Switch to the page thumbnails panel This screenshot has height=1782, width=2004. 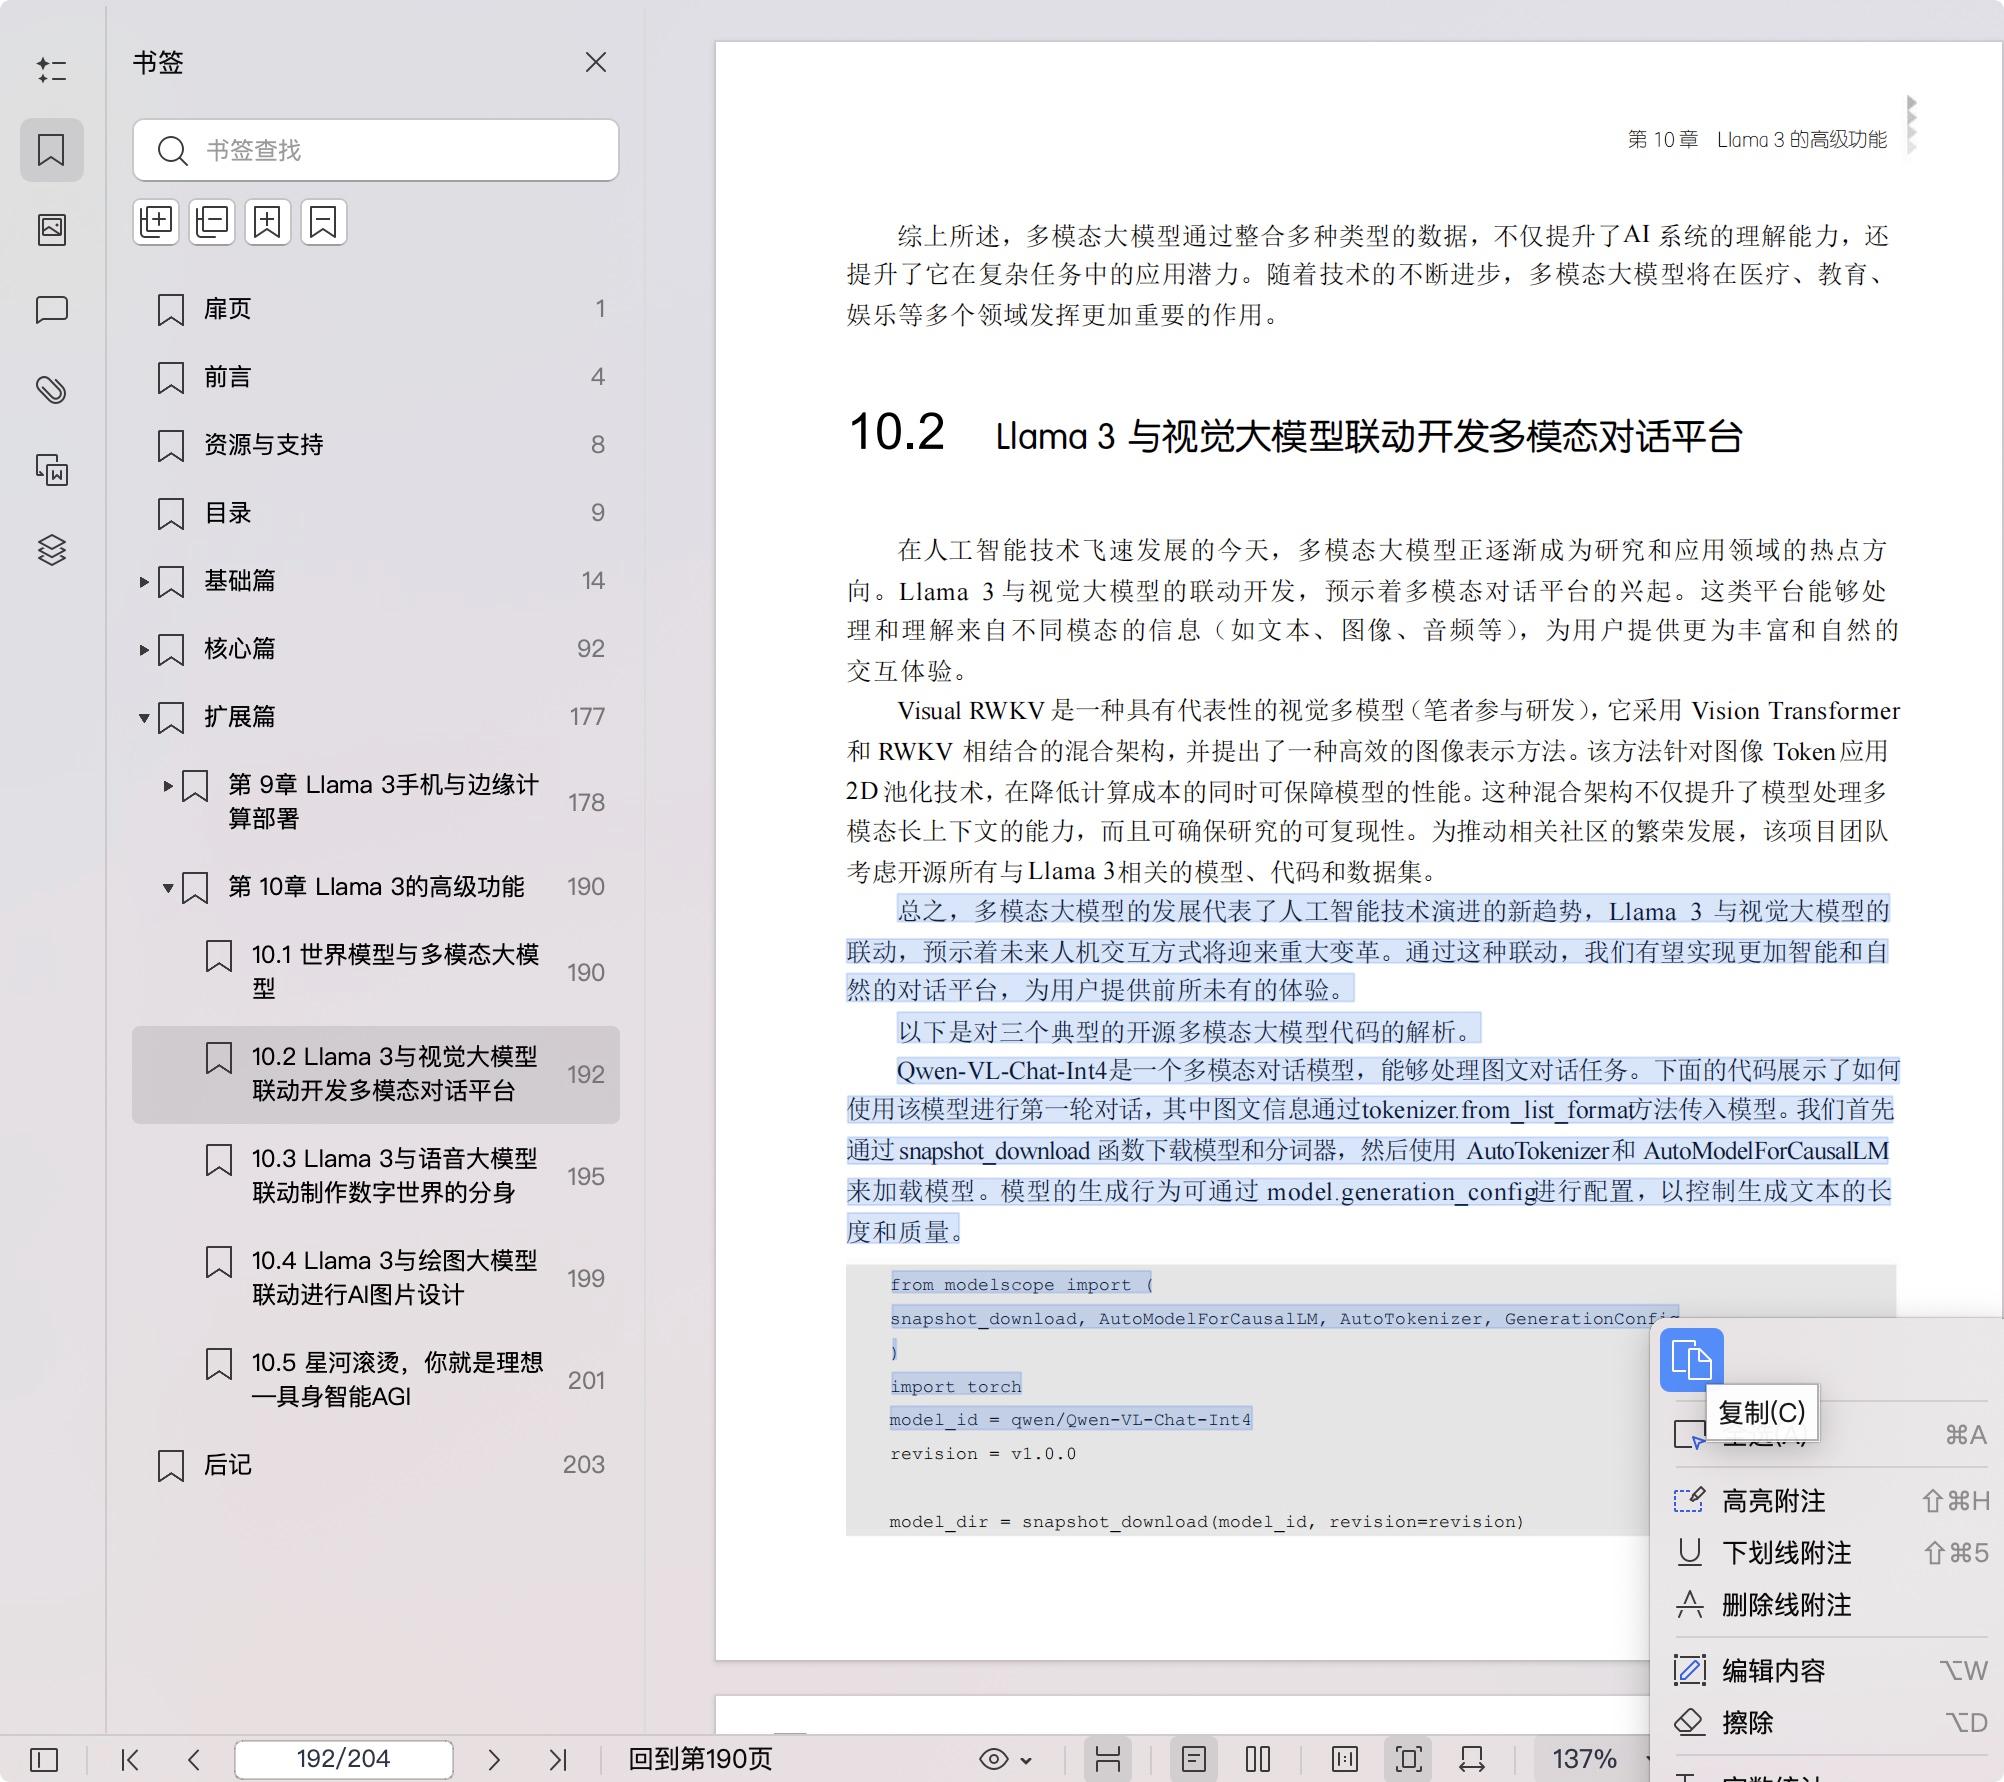point(52,229)
